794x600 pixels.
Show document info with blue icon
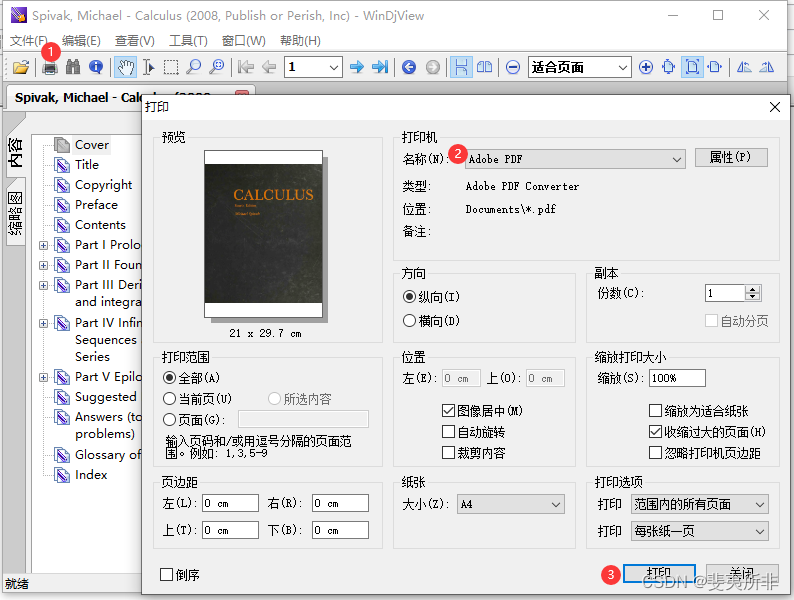[x=96, y=67]
